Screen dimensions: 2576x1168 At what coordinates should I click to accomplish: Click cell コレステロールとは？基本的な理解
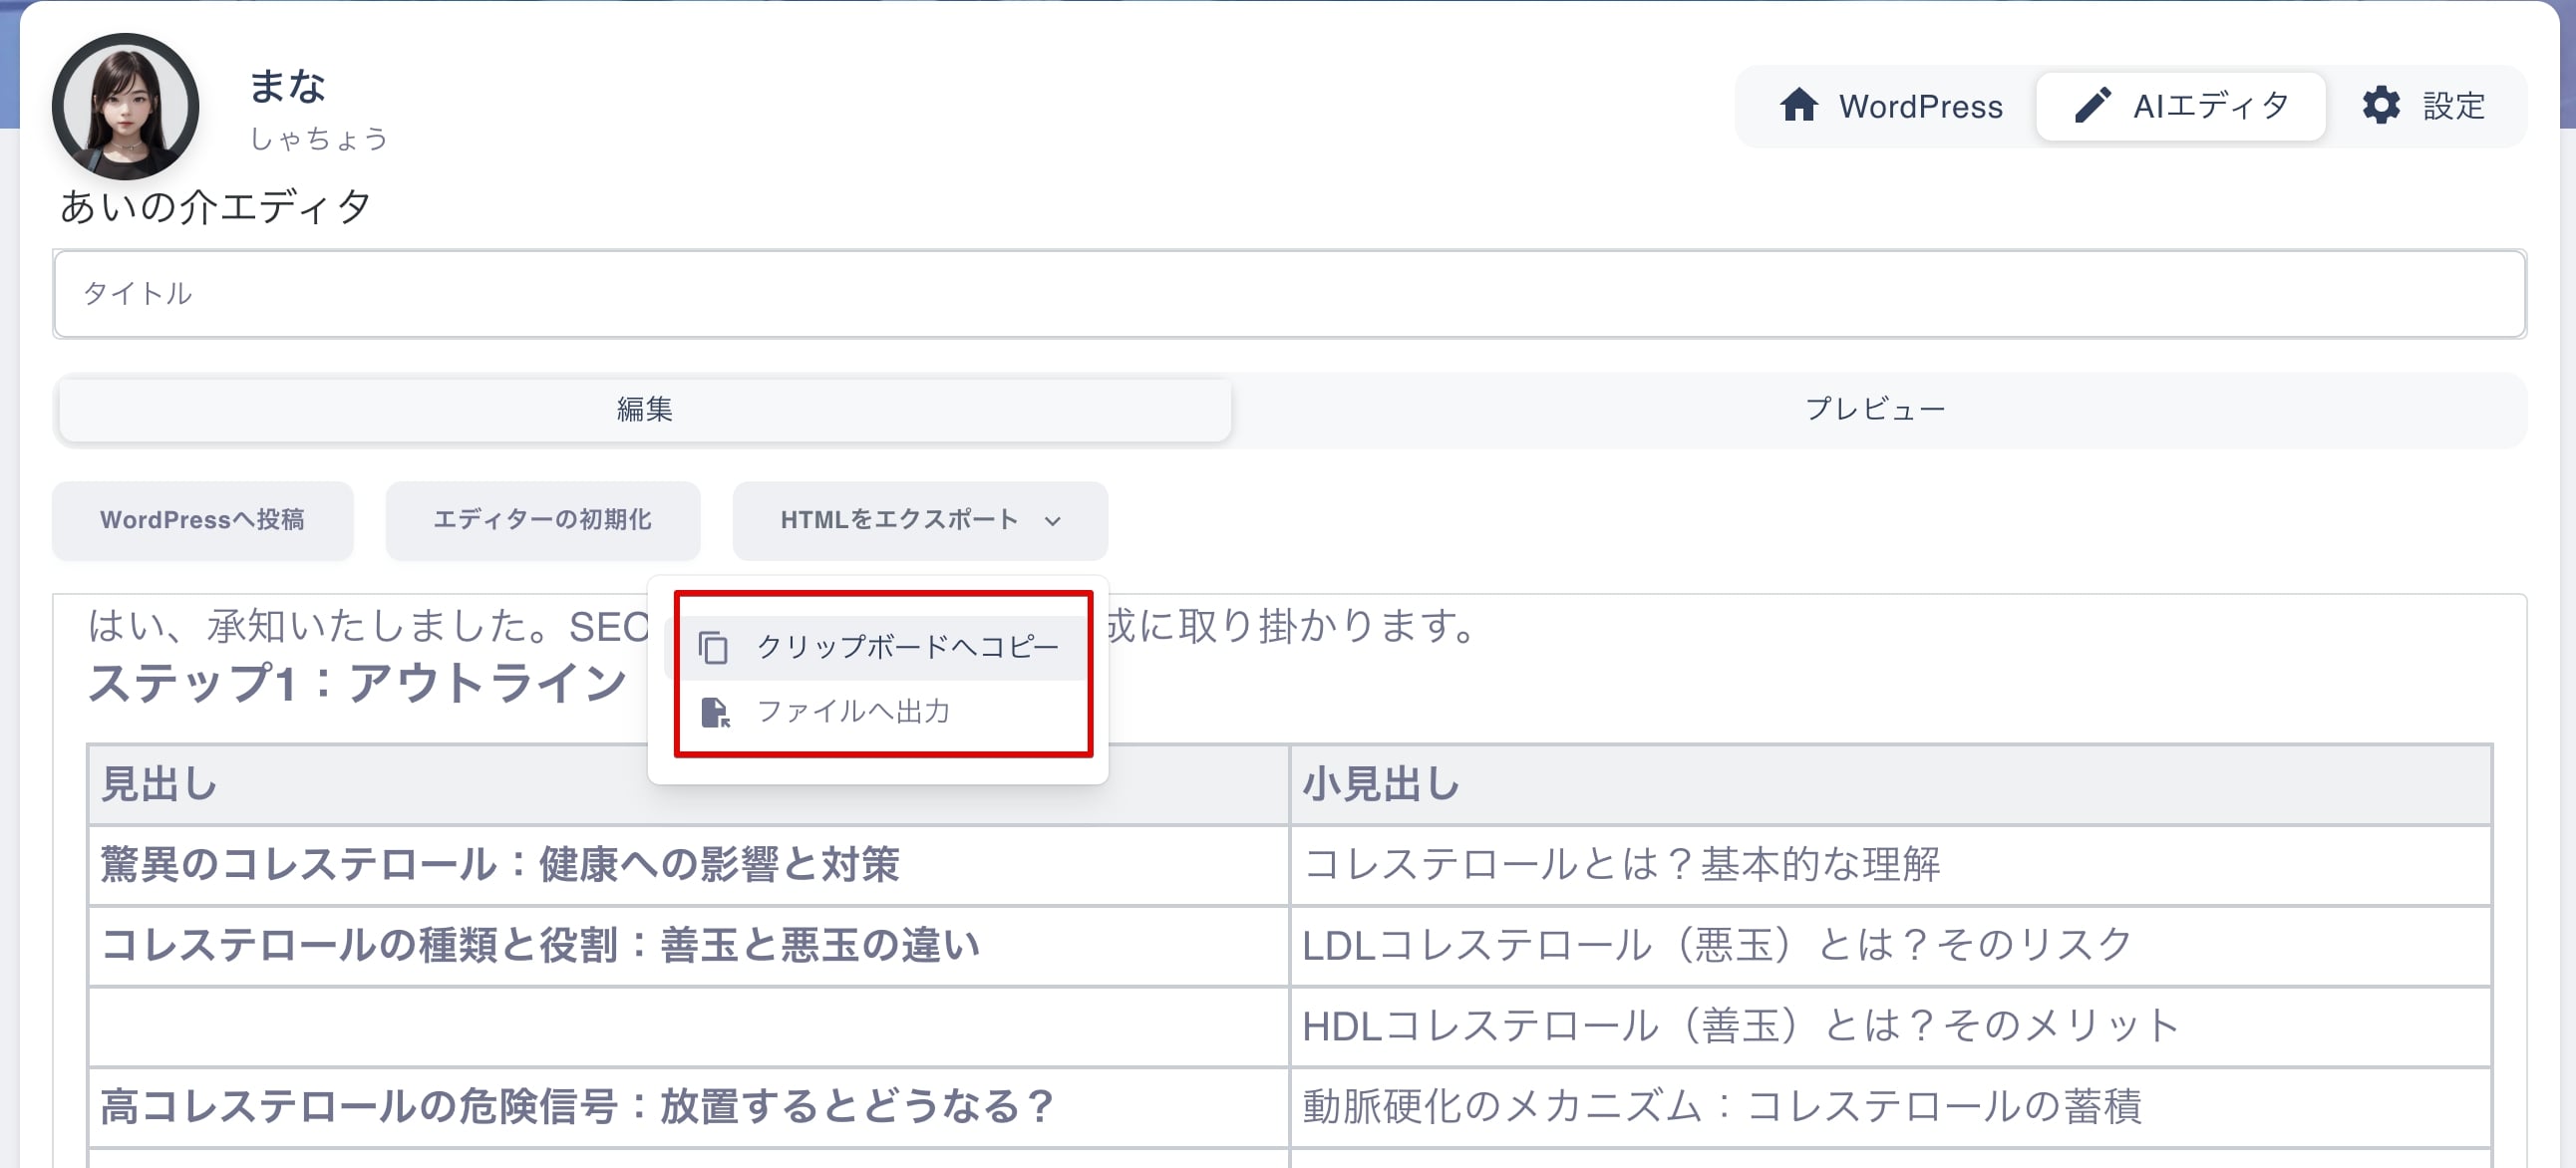pos(1890,866)
